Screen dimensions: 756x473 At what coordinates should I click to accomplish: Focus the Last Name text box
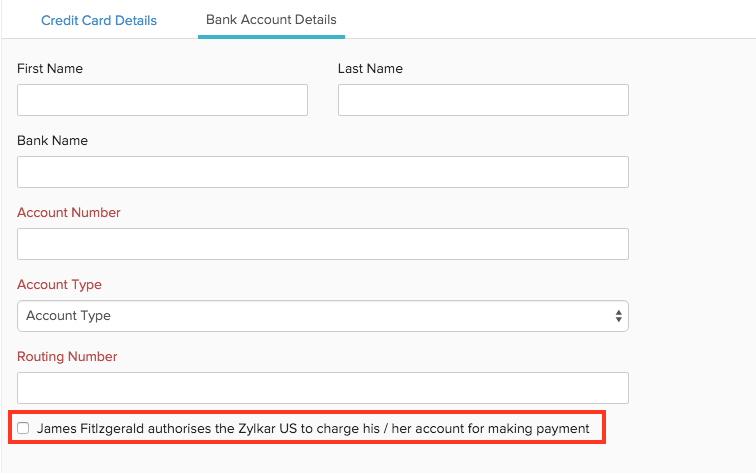pos(483,100)
